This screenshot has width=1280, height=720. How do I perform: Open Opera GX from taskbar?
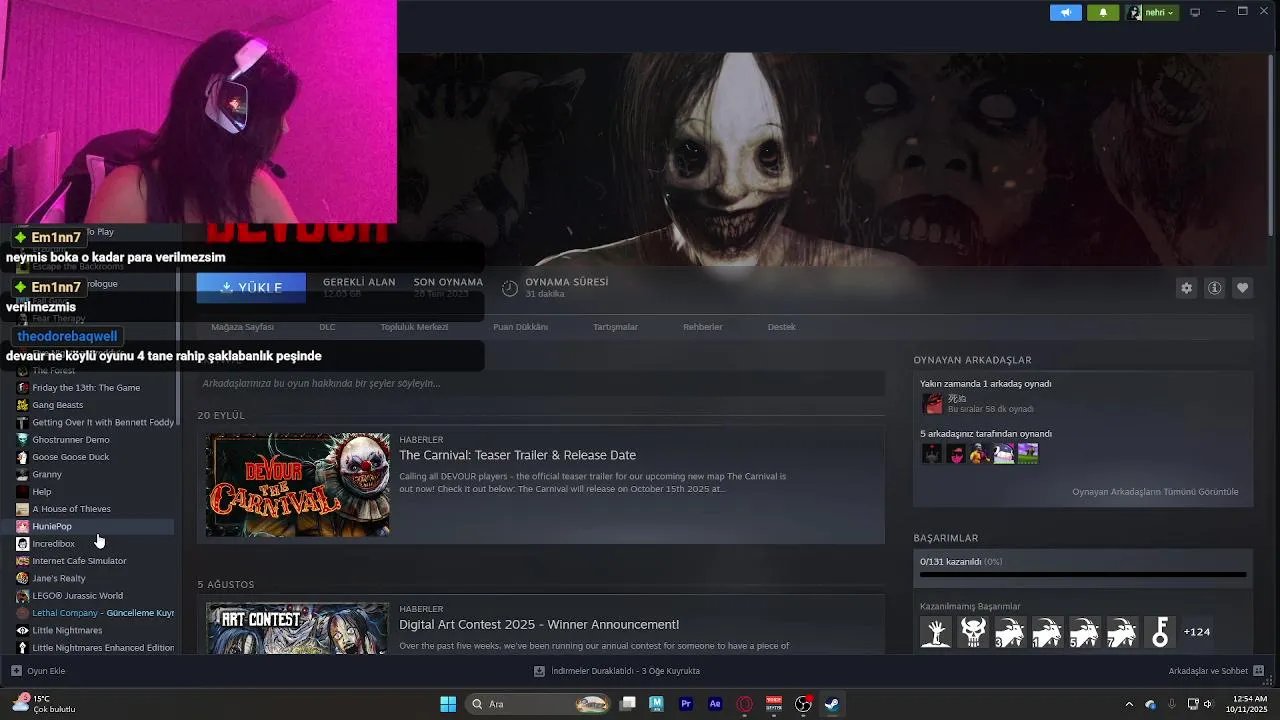pos(744,704)
